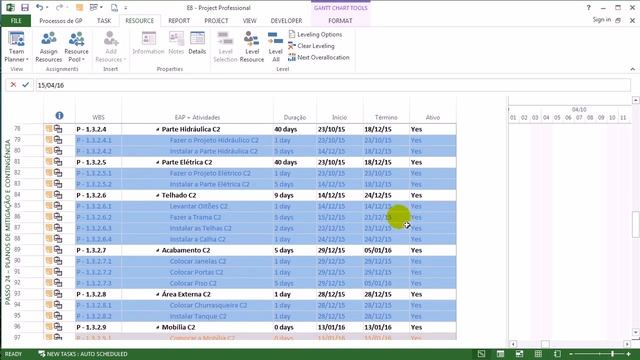Zoom out with the minus button

pyautogui.click(x=571, y=354)
